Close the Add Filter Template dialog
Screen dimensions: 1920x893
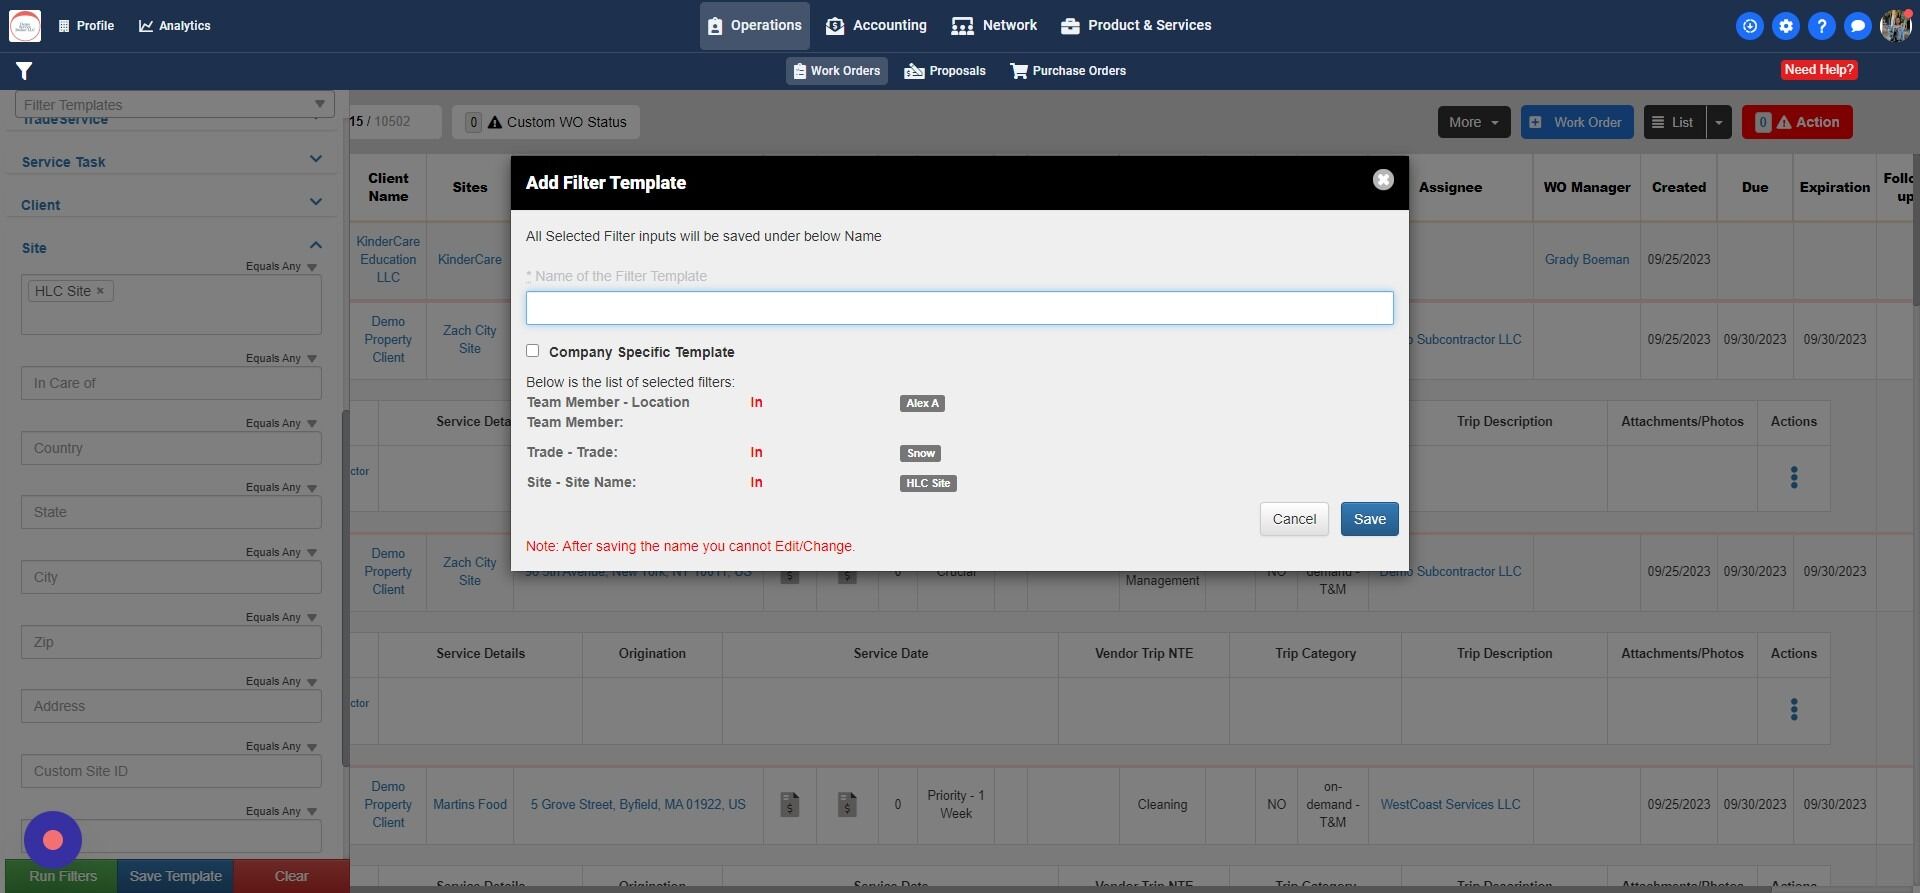(1383, 180)
